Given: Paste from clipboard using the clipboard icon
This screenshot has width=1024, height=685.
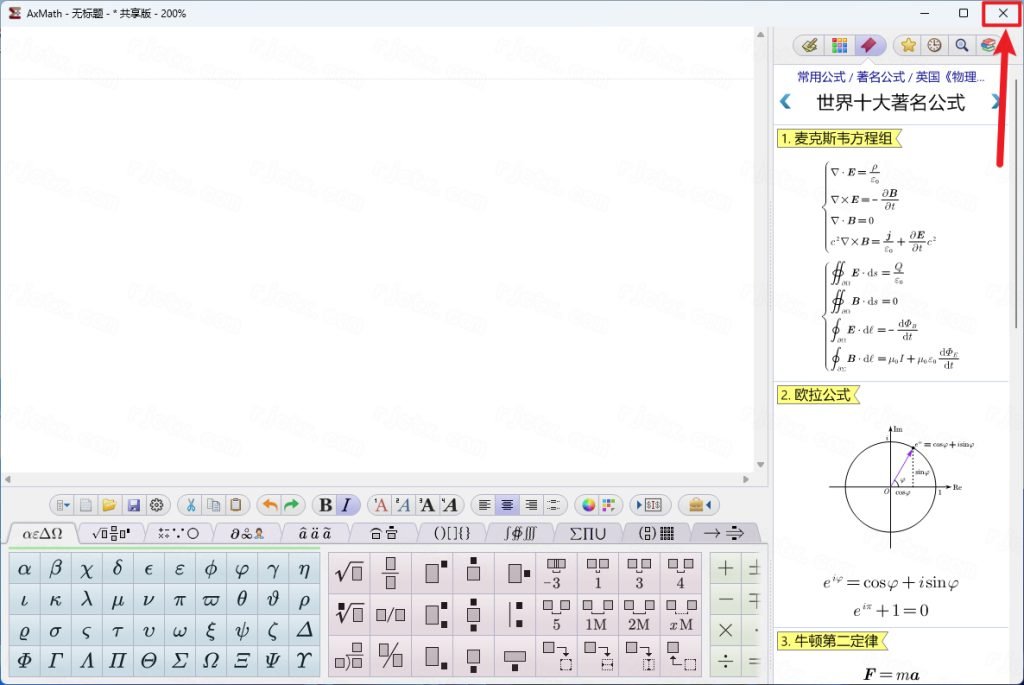Looking at the screenshot, I should tap(236, 505).
